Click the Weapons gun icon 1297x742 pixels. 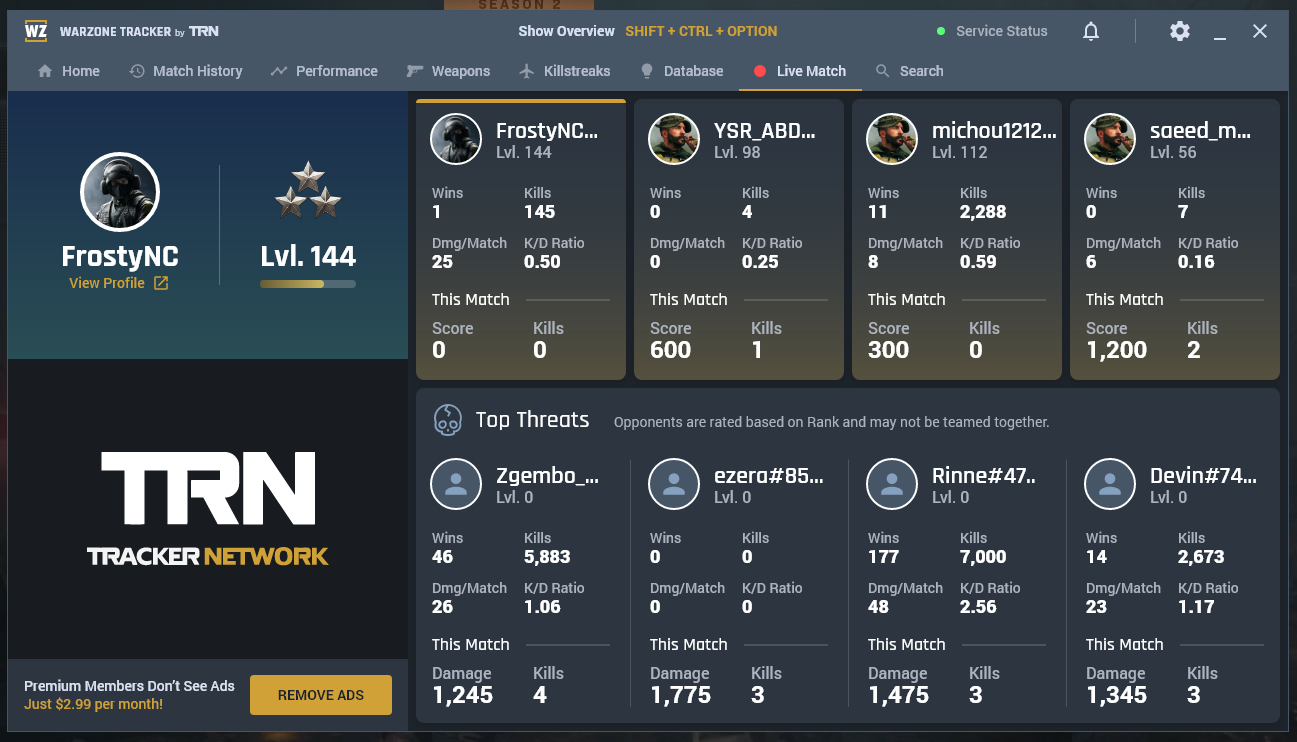click(415, 71)
